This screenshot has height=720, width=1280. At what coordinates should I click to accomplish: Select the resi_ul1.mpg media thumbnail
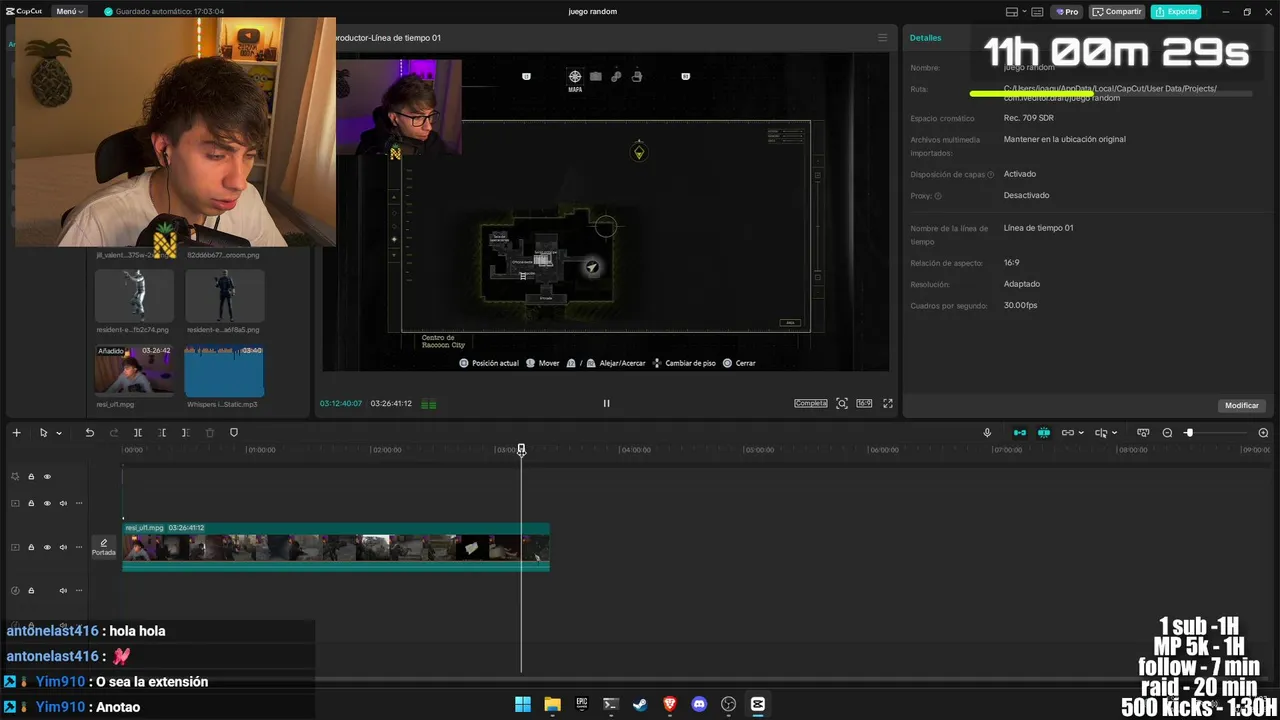(x=134, y=370)
